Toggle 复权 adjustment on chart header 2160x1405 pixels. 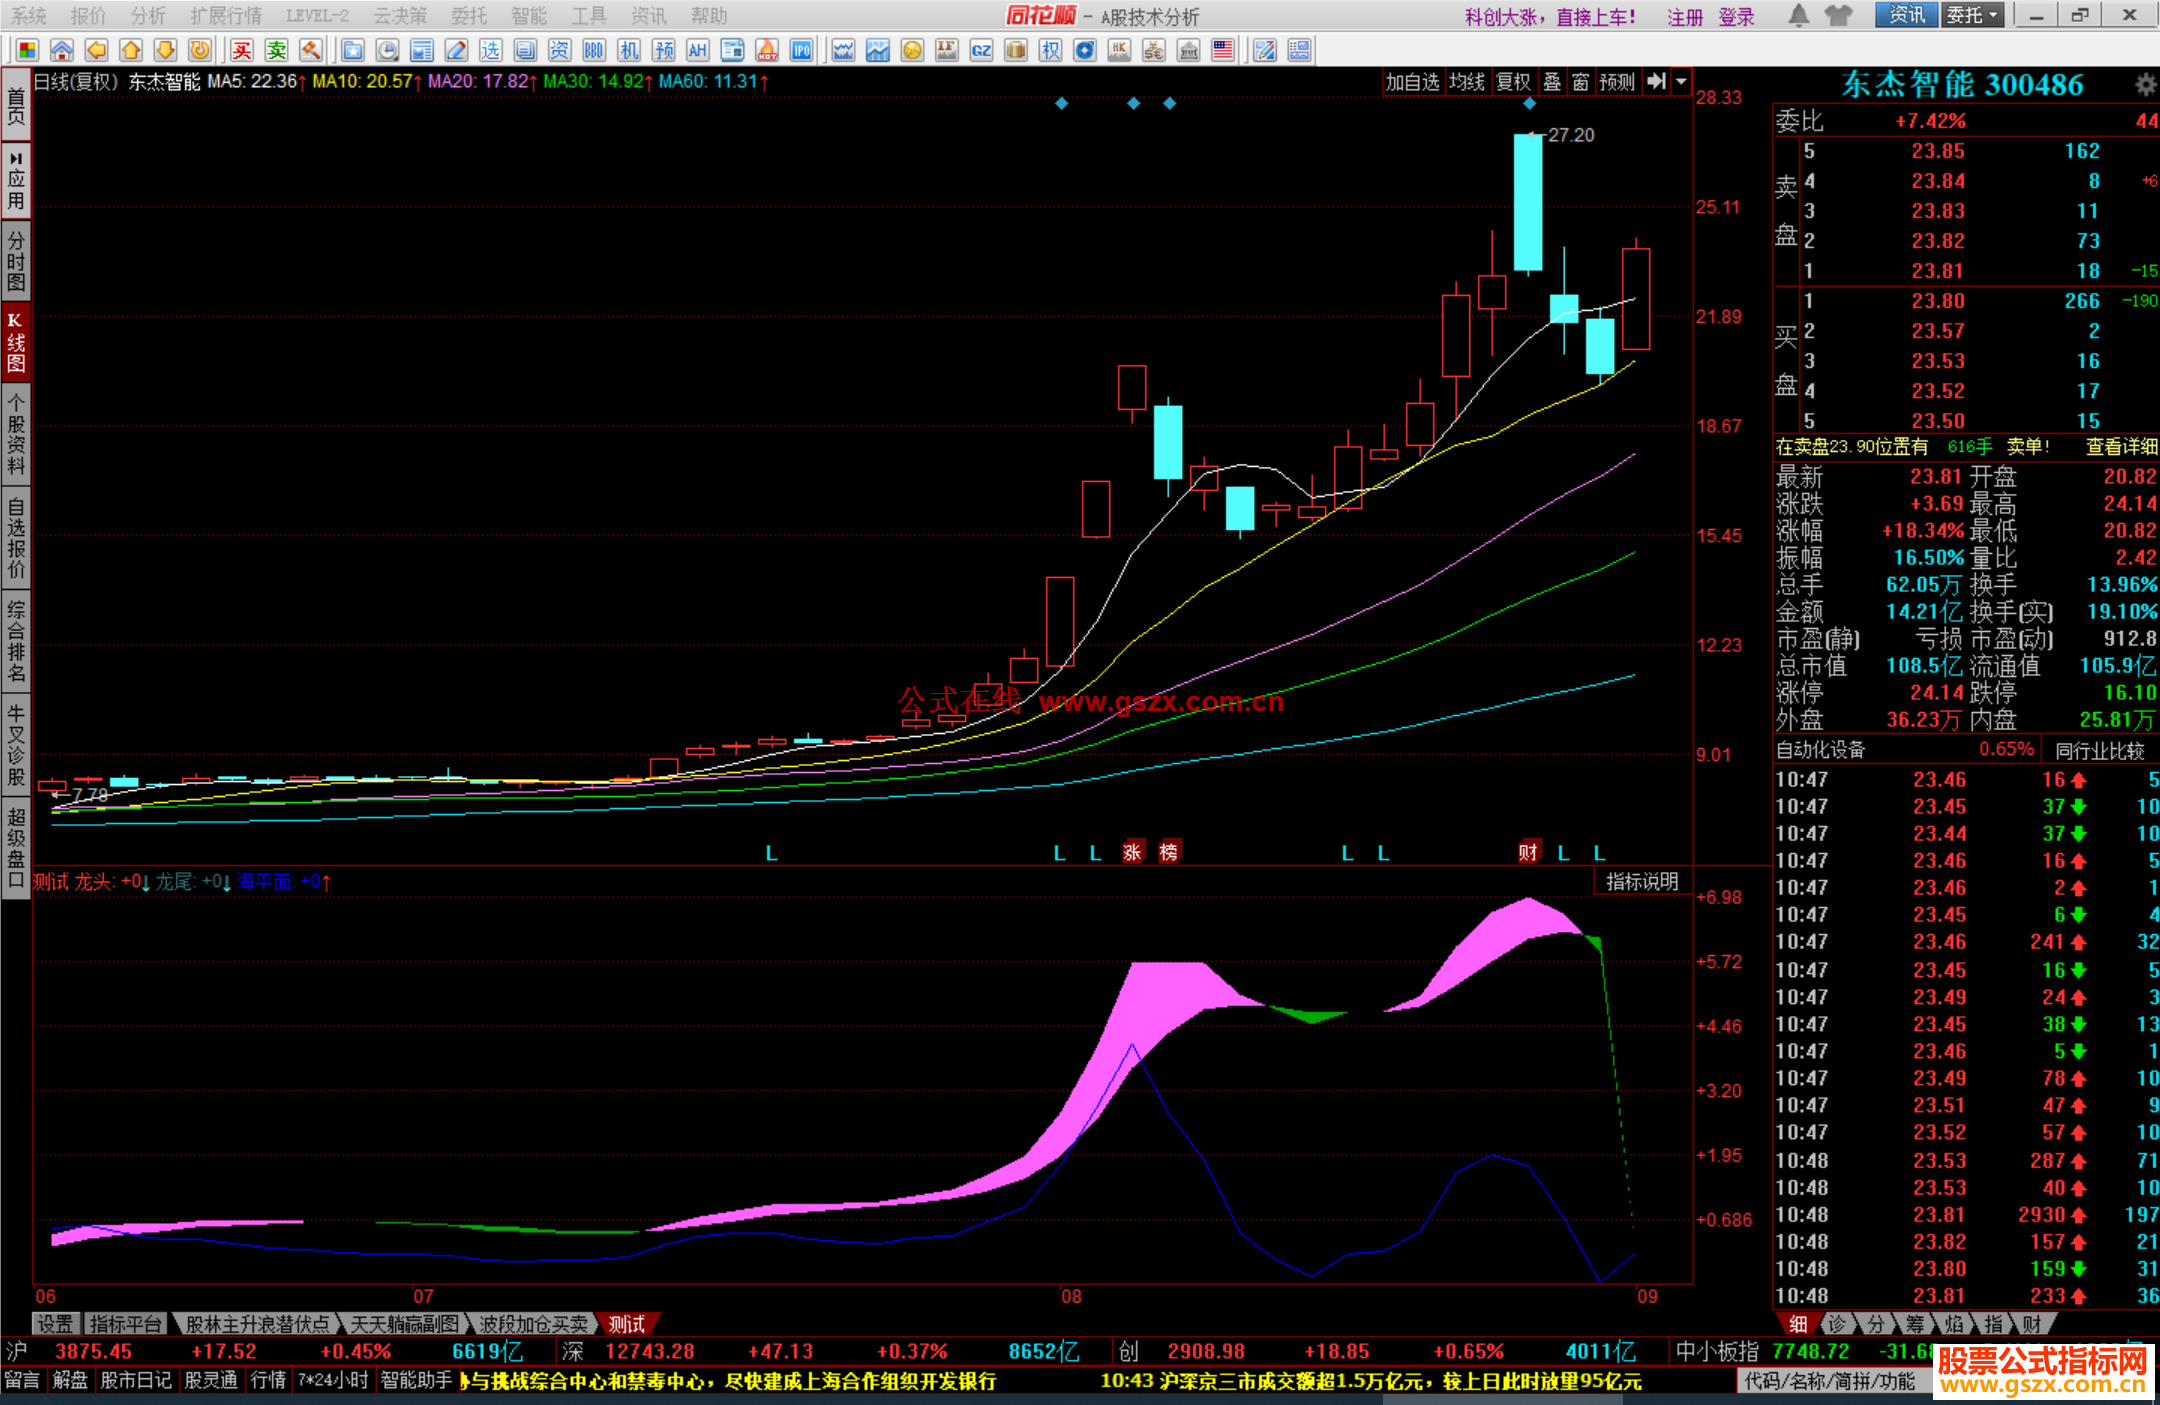click(x=1513, y=82)
